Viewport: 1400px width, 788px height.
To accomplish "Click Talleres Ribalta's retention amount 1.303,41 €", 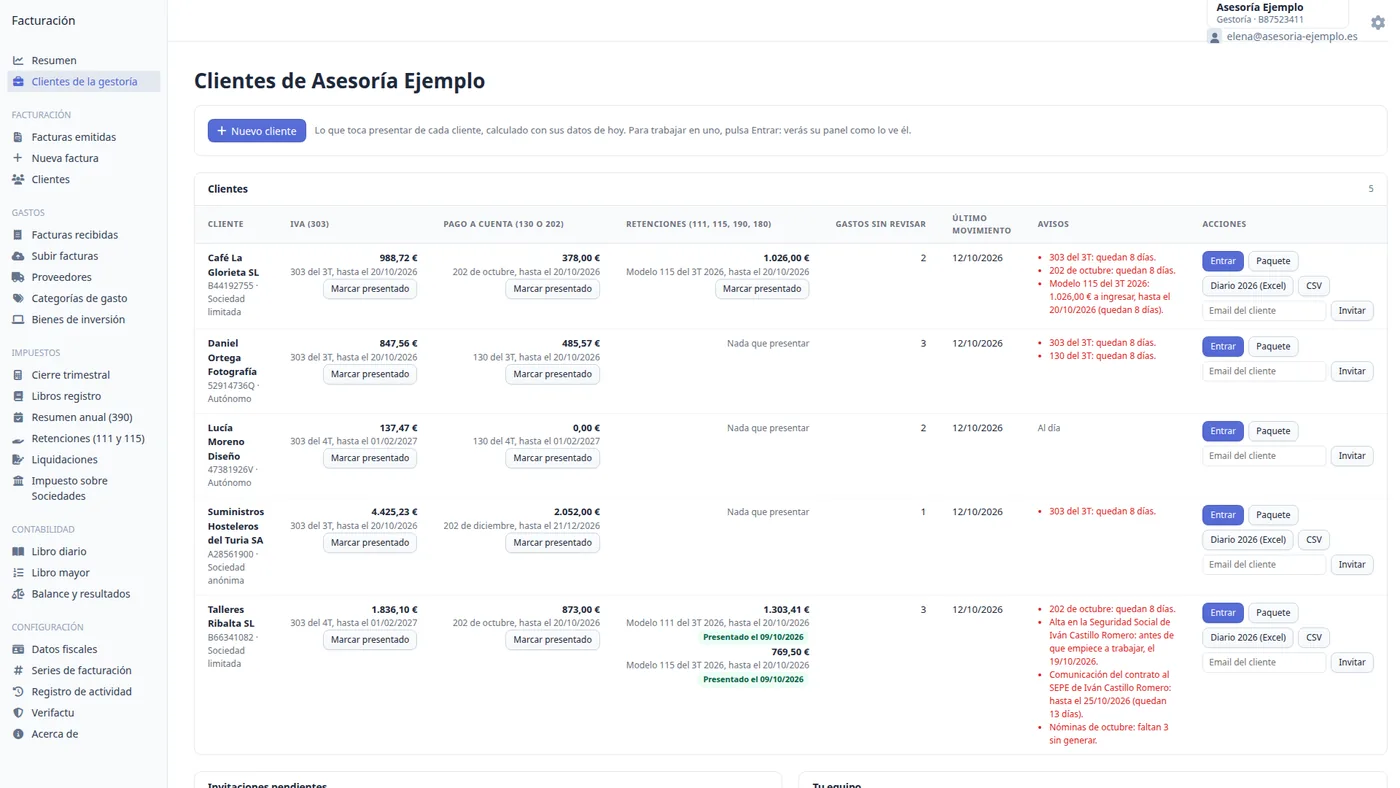I will click(x=786, y=609).
